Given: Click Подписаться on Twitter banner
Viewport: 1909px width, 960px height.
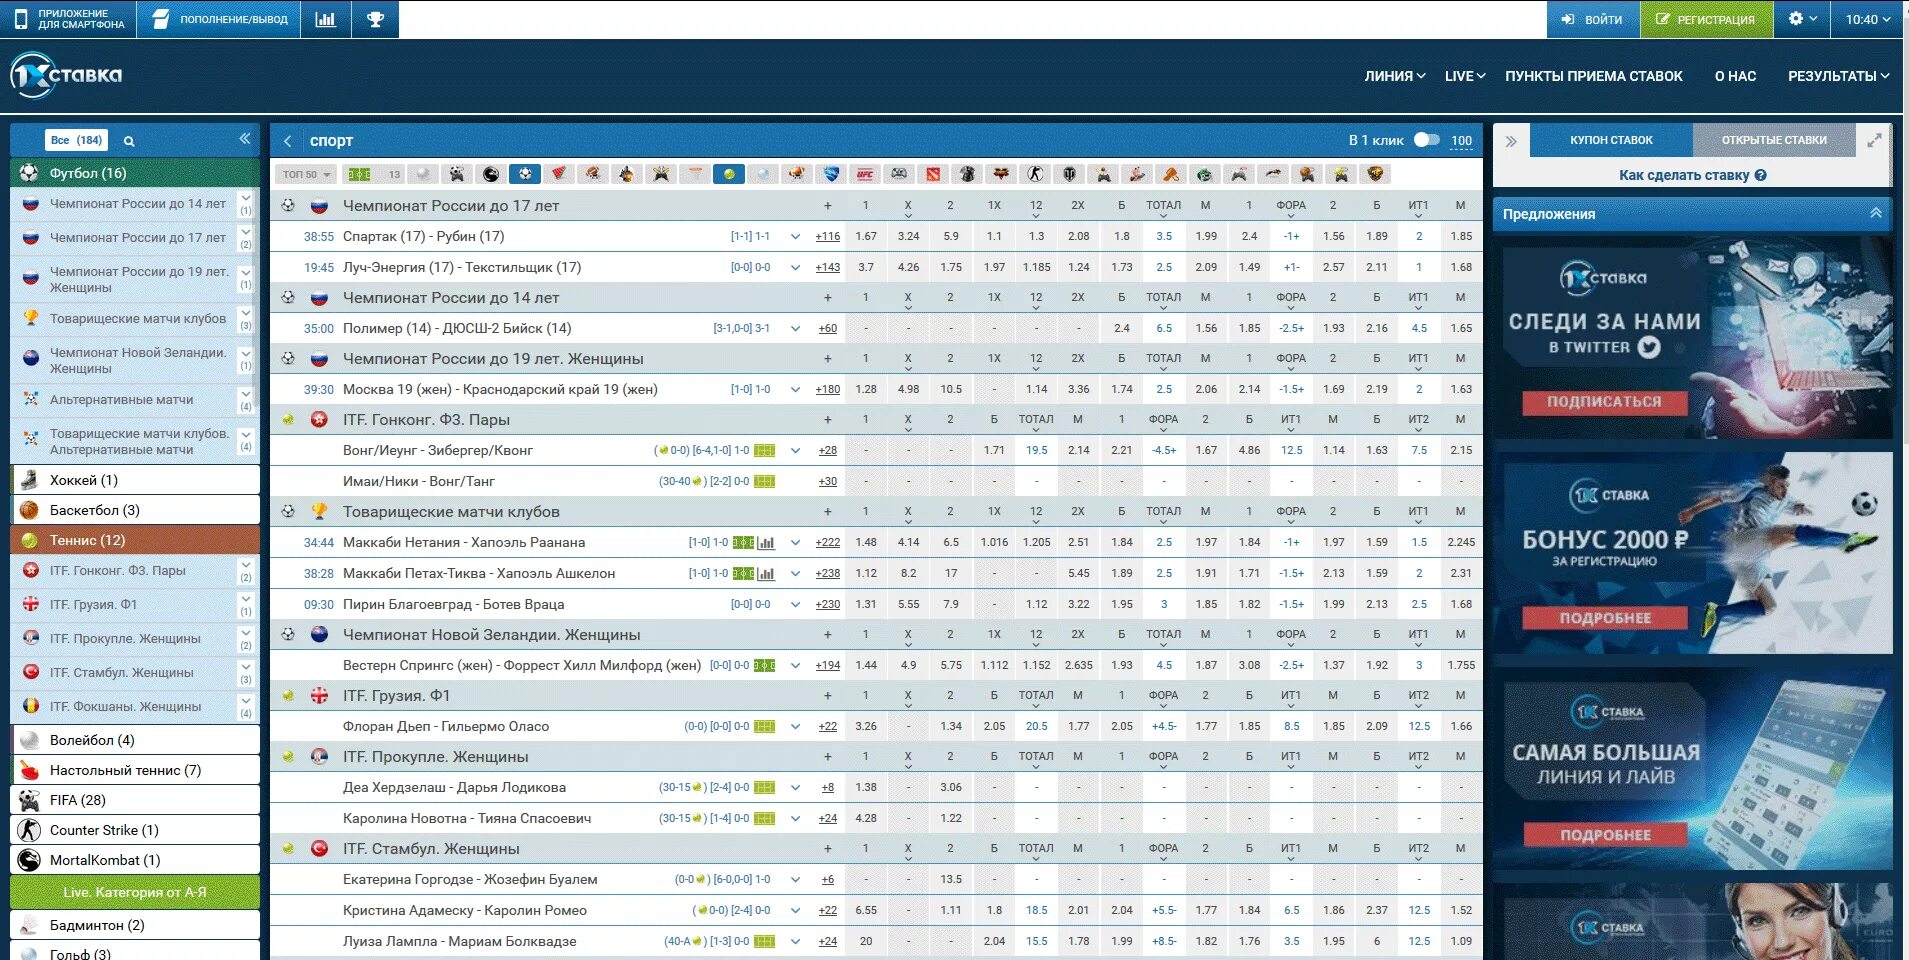Looking at the screenshot, I should tap(1604, 402).
